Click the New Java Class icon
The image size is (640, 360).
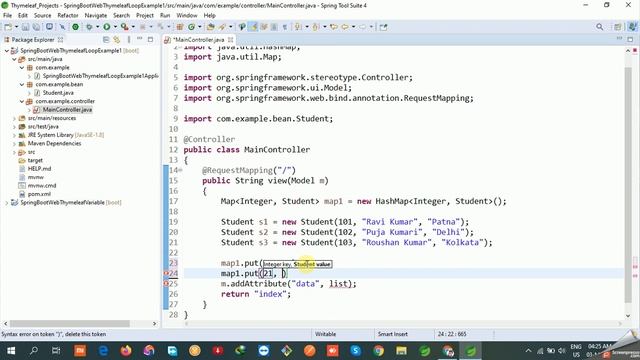(x=191, y=27)
